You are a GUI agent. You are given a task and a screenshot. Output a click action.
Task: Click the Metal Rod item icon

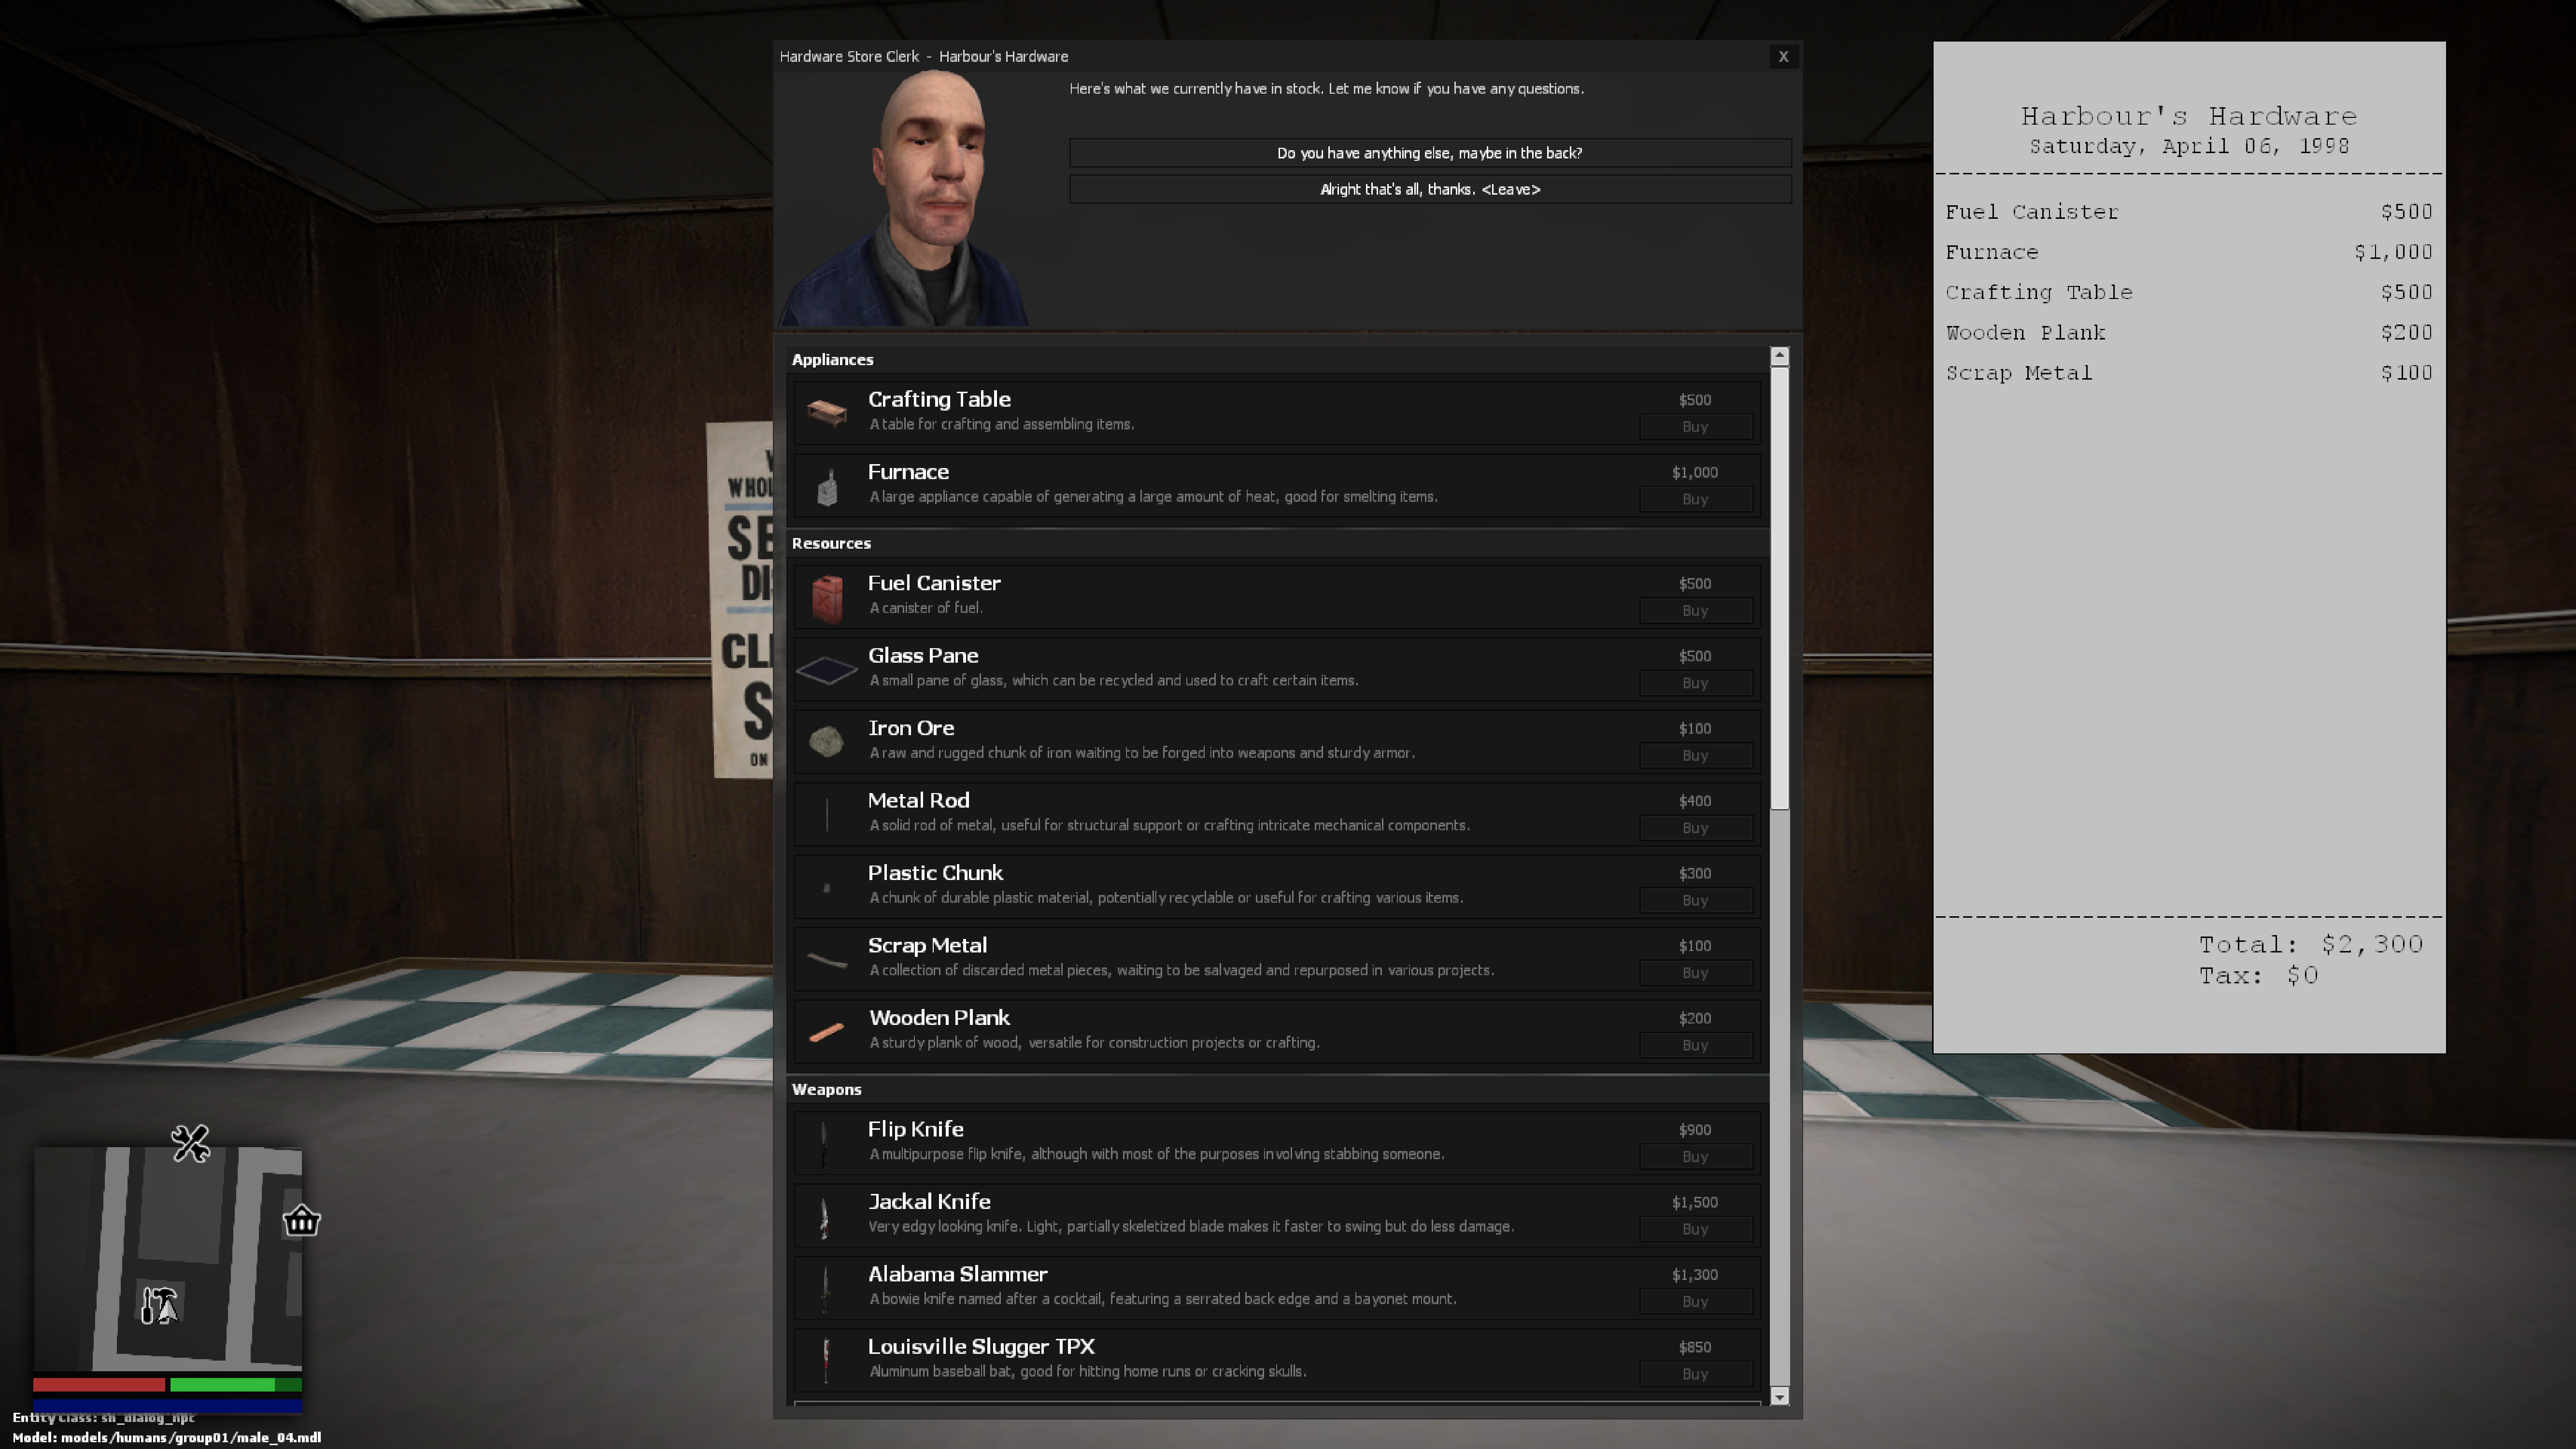coord(827,814)
